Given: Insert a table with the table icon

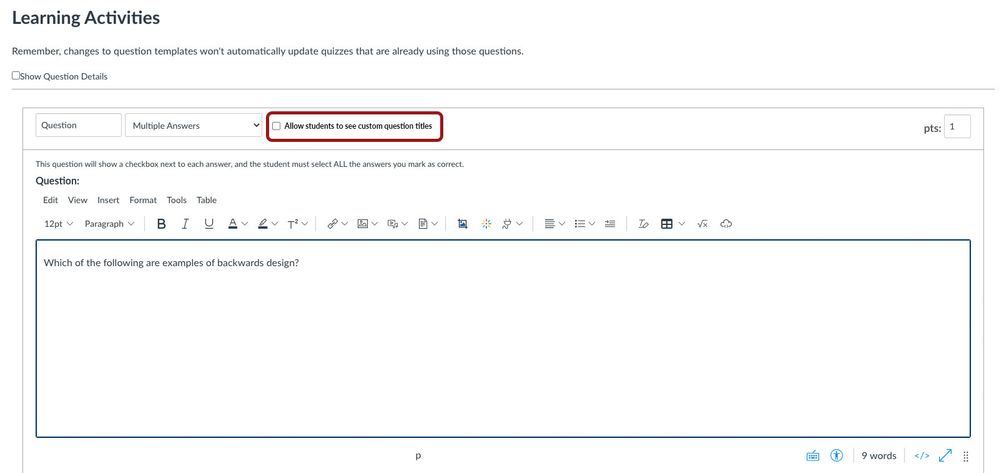Looking at the screenshot, I should click(667, 224).
